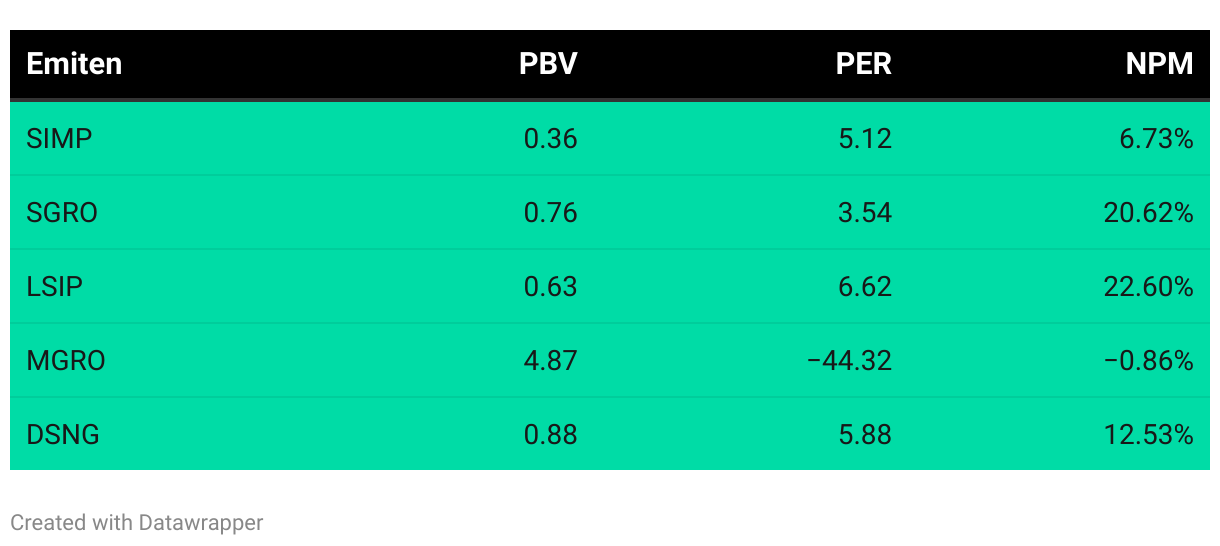Open the Created with Datawrapper link
The image size is (1220, 546).
tap(137, 522)
